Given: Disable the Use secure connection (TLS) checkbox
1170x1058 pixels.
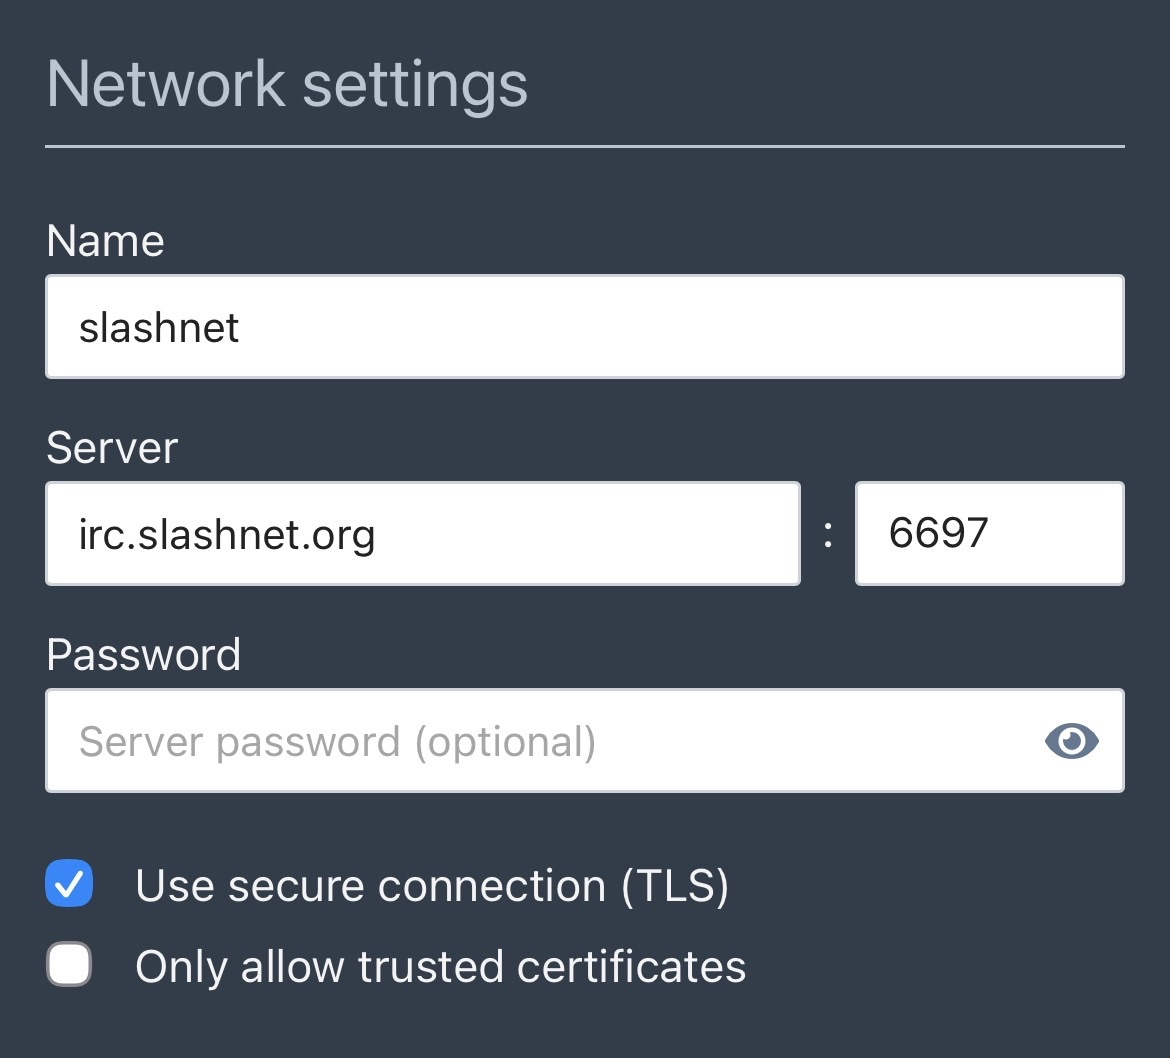Looking at the screenshot, I should (70, 885).
